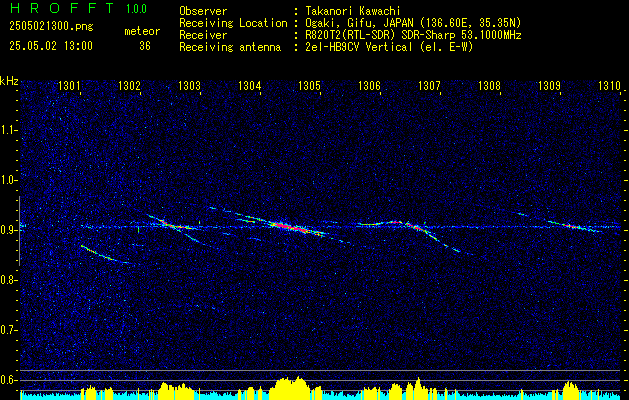This screenshot has width=629, height=400.
Task: Select the version number 1.0.0
Action: click(136, 8)
